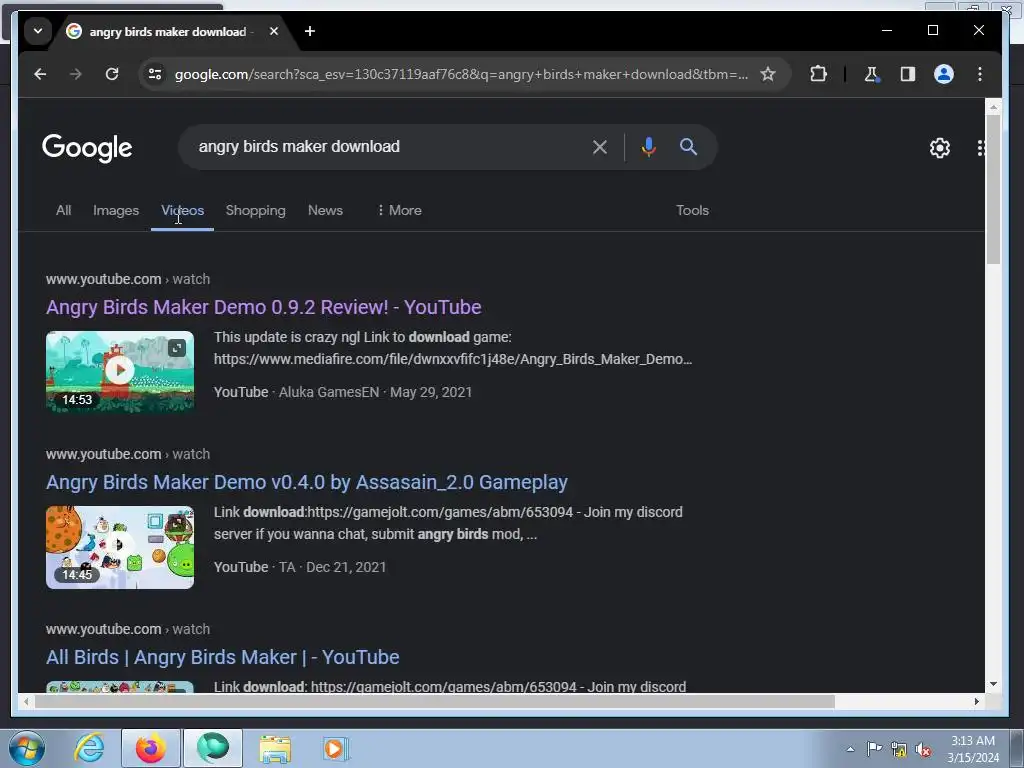1024x768 pixels.
Task: Open Chrome Labs flask icon
Action: tap(871, 74)
